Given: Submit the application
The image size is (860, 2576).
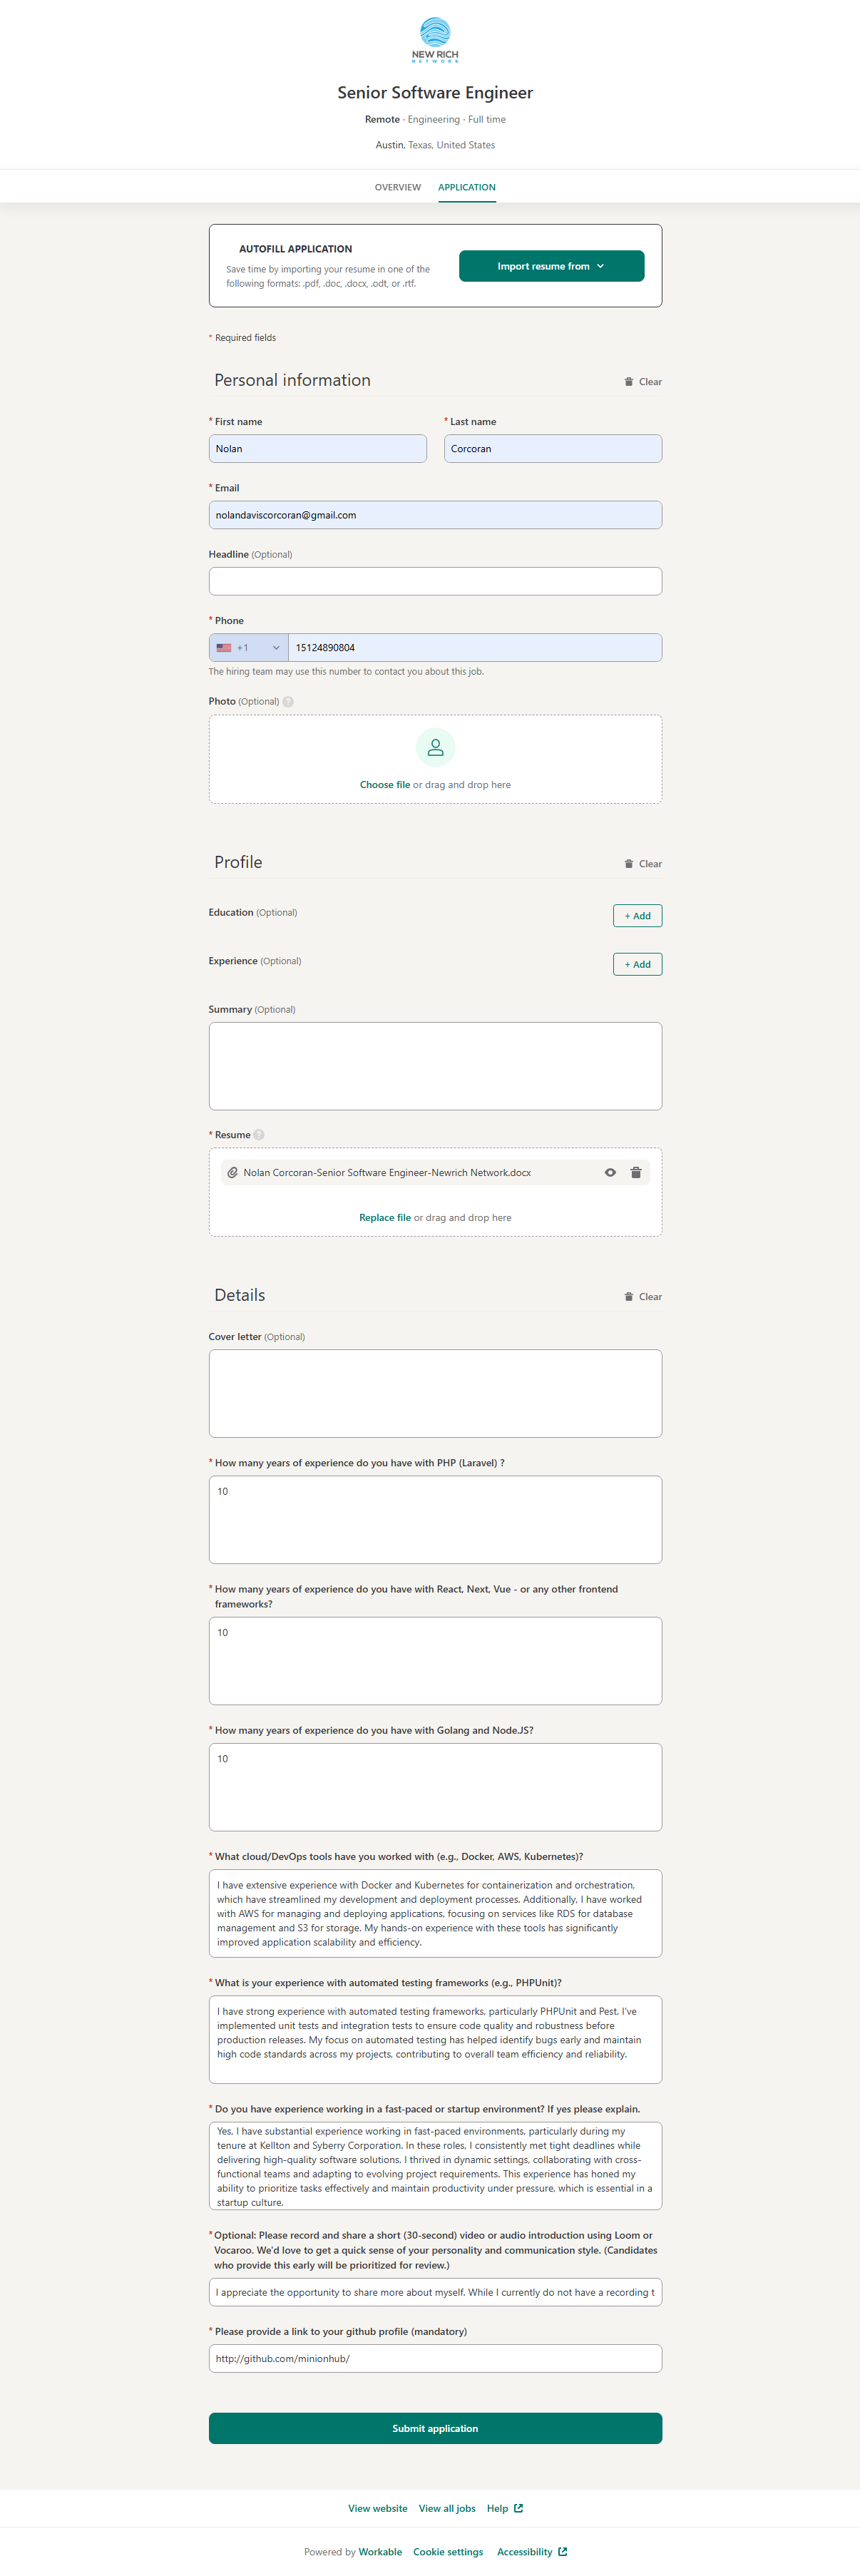Looking at the screenshot, I should [x=435, y=2428].
